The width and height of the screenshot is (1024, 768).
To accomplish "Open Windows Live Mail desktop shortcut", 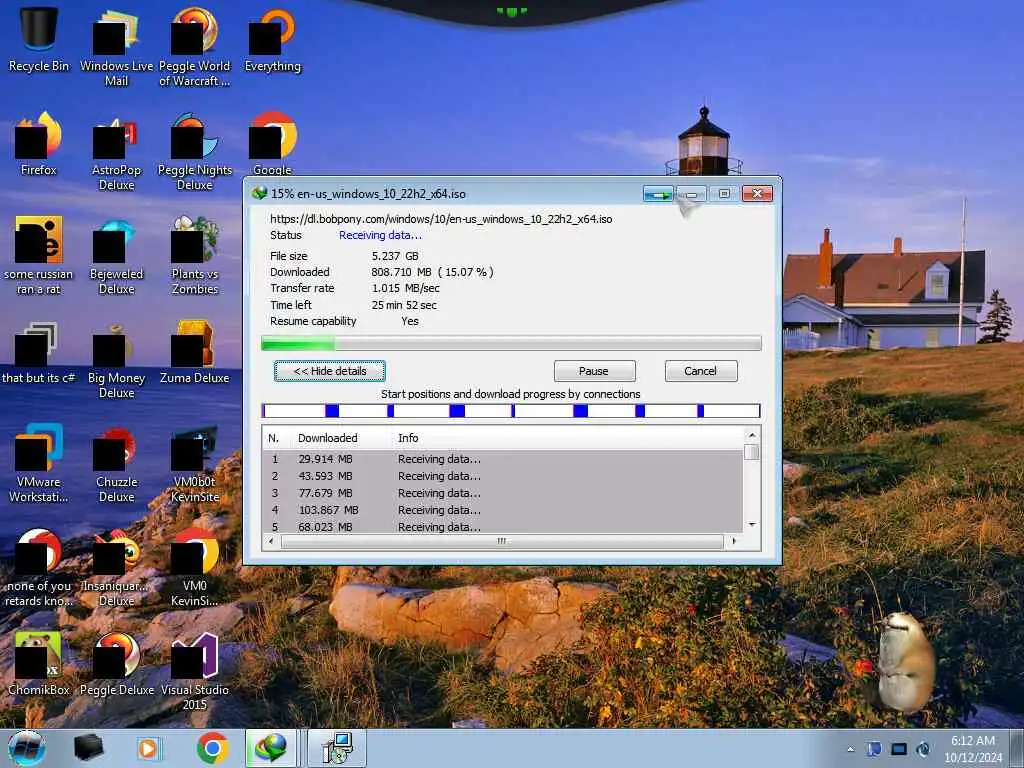I will (x=116, y=46).
